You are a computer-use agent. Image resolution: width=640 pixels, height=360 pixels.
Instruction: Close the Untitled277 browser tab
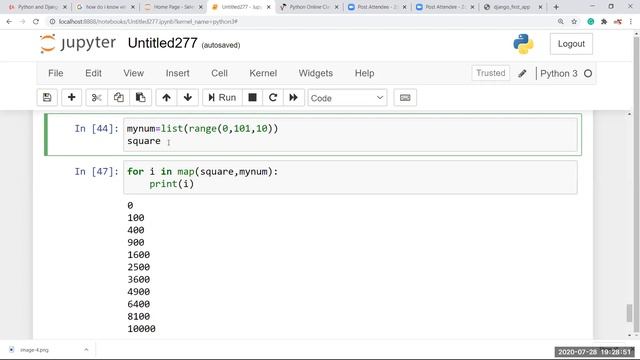tap(269, 7)
